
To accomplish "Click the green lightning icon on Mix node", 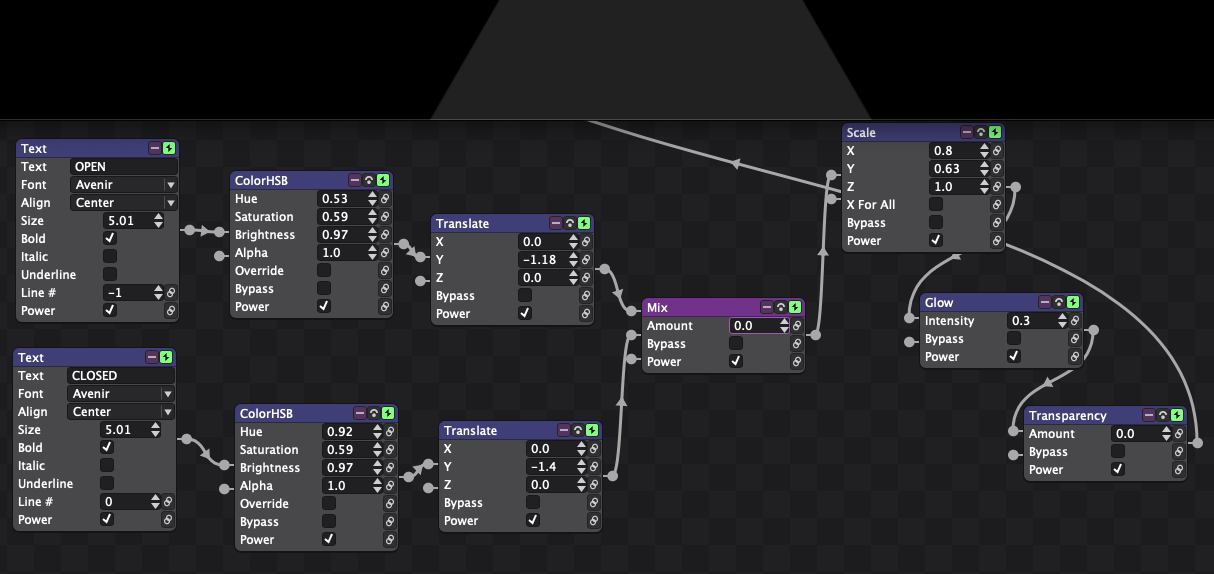I will (794, 307).
